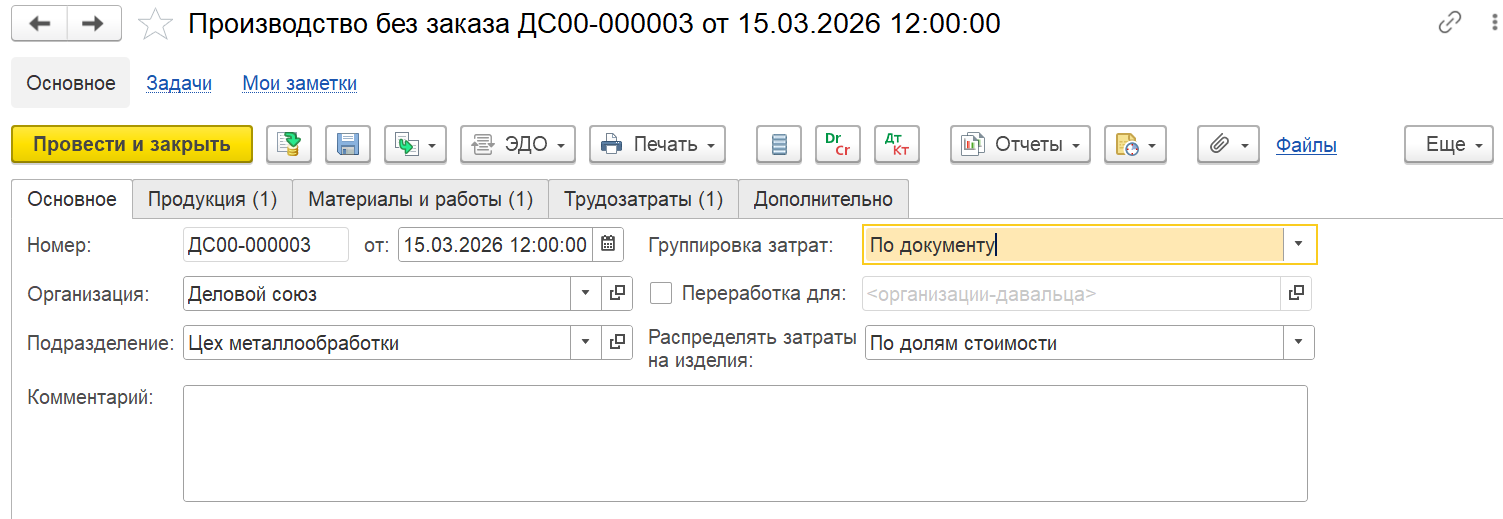1503x519 pixels.
Task: Open the calendar picker for document date
Action: pos(608,244)
